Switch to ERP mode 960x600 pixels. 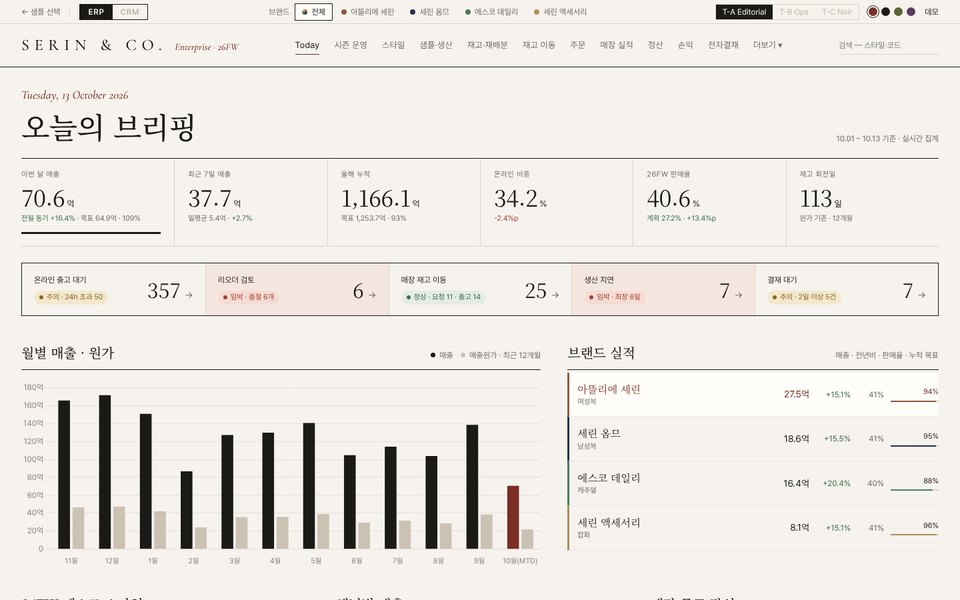[96, 12]
